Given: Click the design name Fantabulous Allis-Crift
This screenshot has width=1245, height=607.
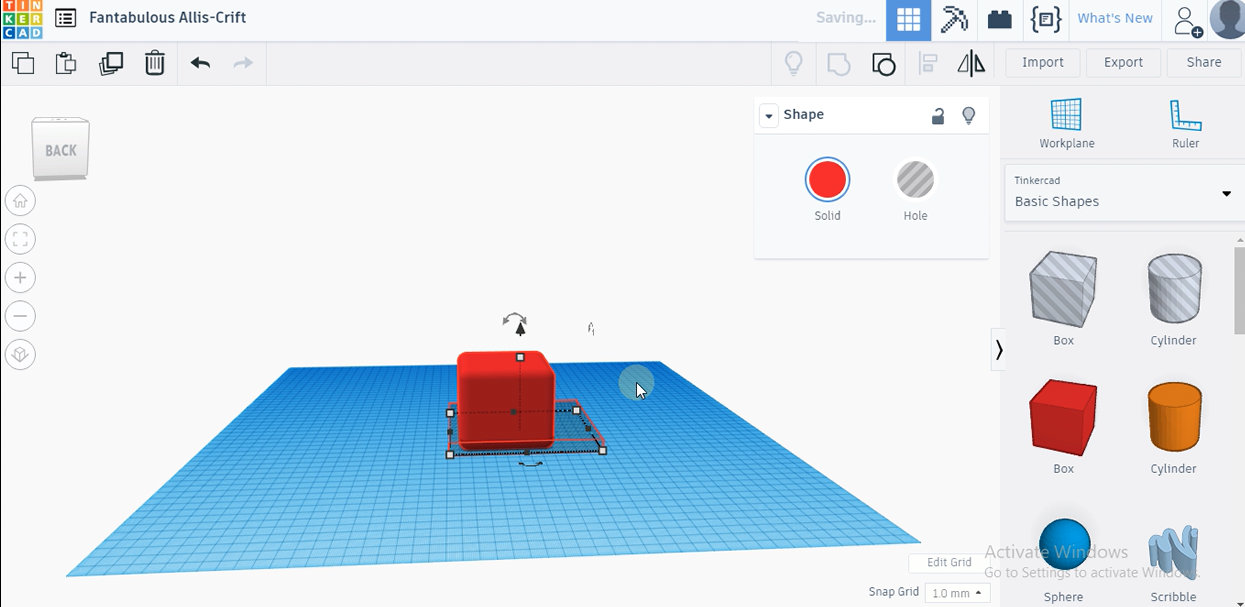Looking at the screenshot, I should [x=168, y=18].
